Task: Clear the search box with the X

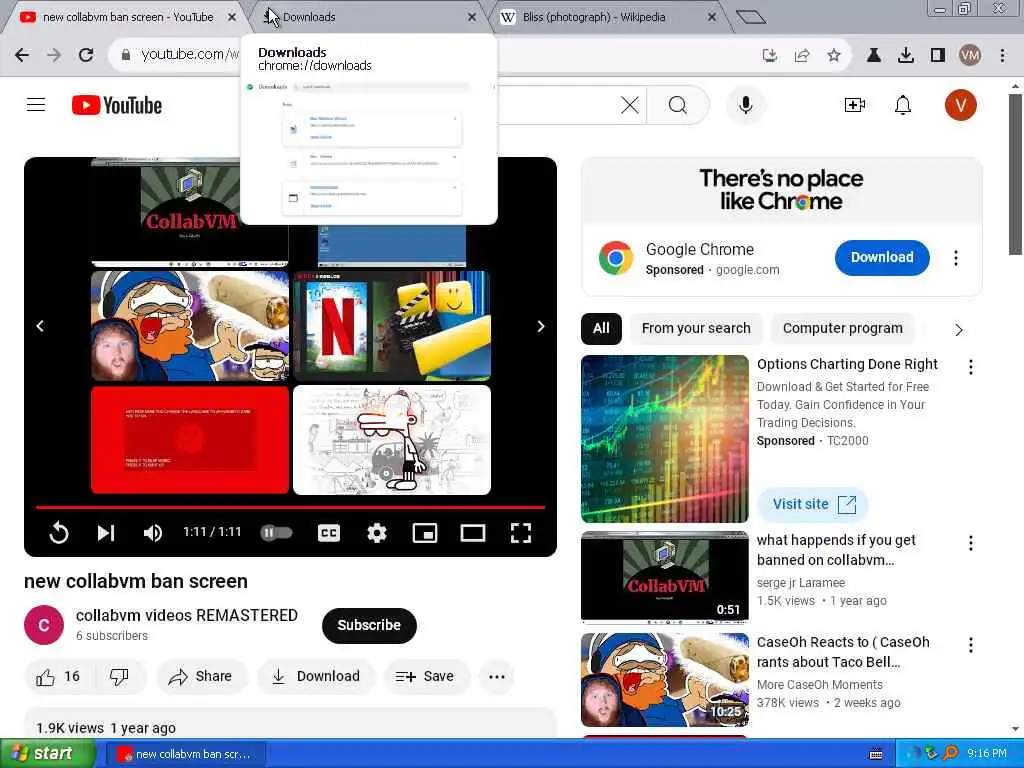Action: (x=630, y=105)
